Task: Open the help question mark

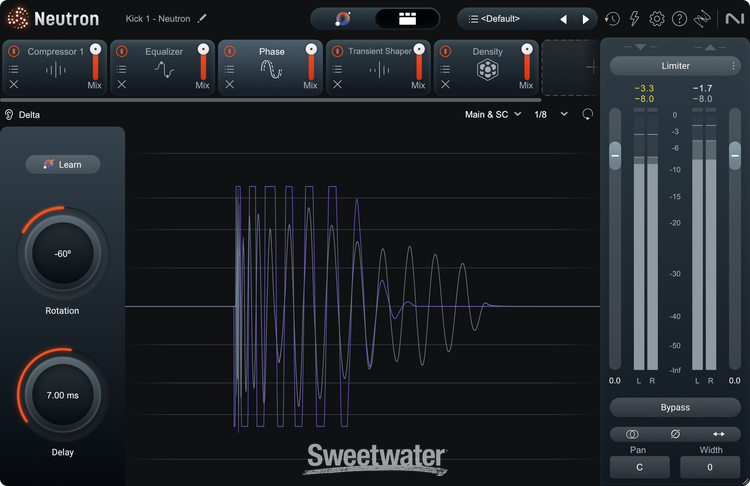Action: [679, 19]
